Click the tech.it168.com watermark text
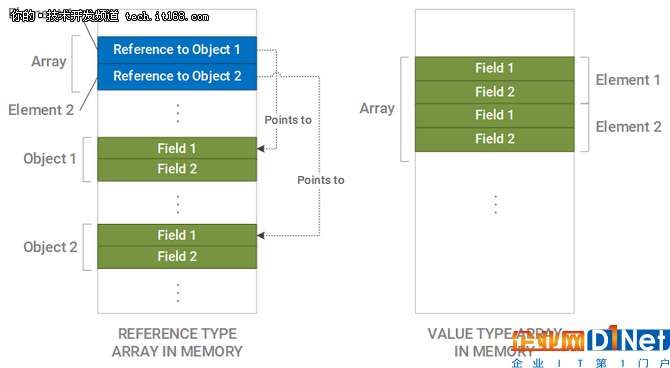Screen dimensions: 670x368 tap(167, 17)
